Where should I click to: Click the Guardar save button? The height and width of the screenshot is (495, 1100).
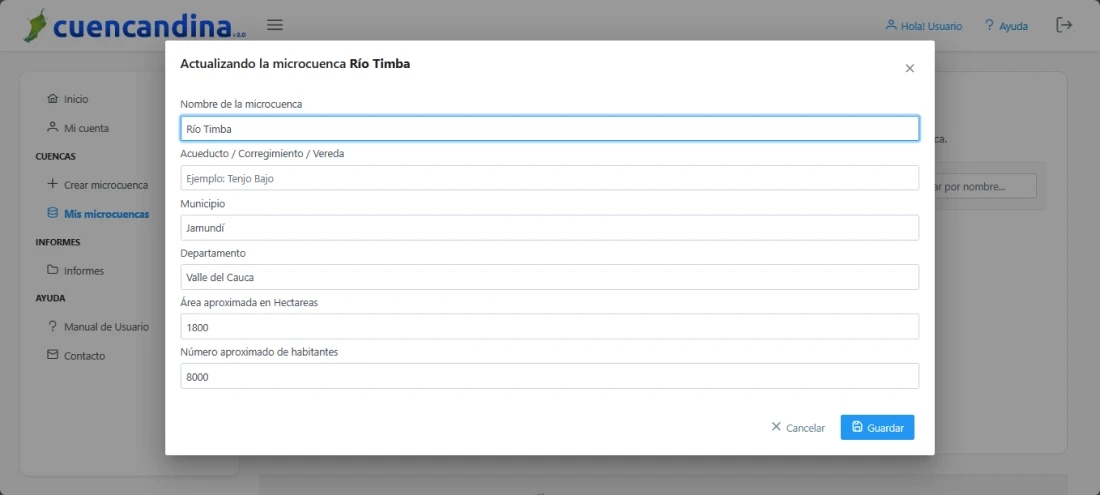pyautogui.click(x=877, y=428)
